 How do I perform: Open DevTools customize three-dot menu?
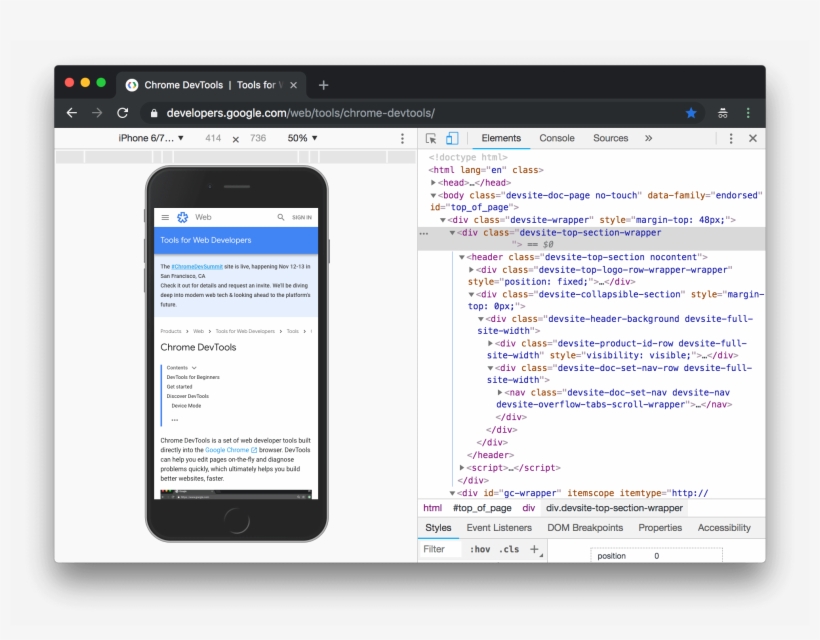[731, 139]
